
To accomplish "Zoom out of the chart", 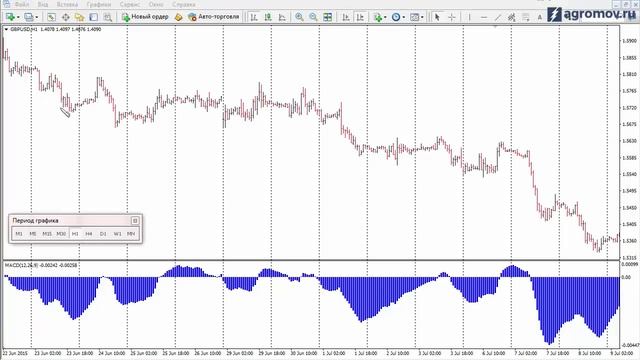I will [313, 17].
